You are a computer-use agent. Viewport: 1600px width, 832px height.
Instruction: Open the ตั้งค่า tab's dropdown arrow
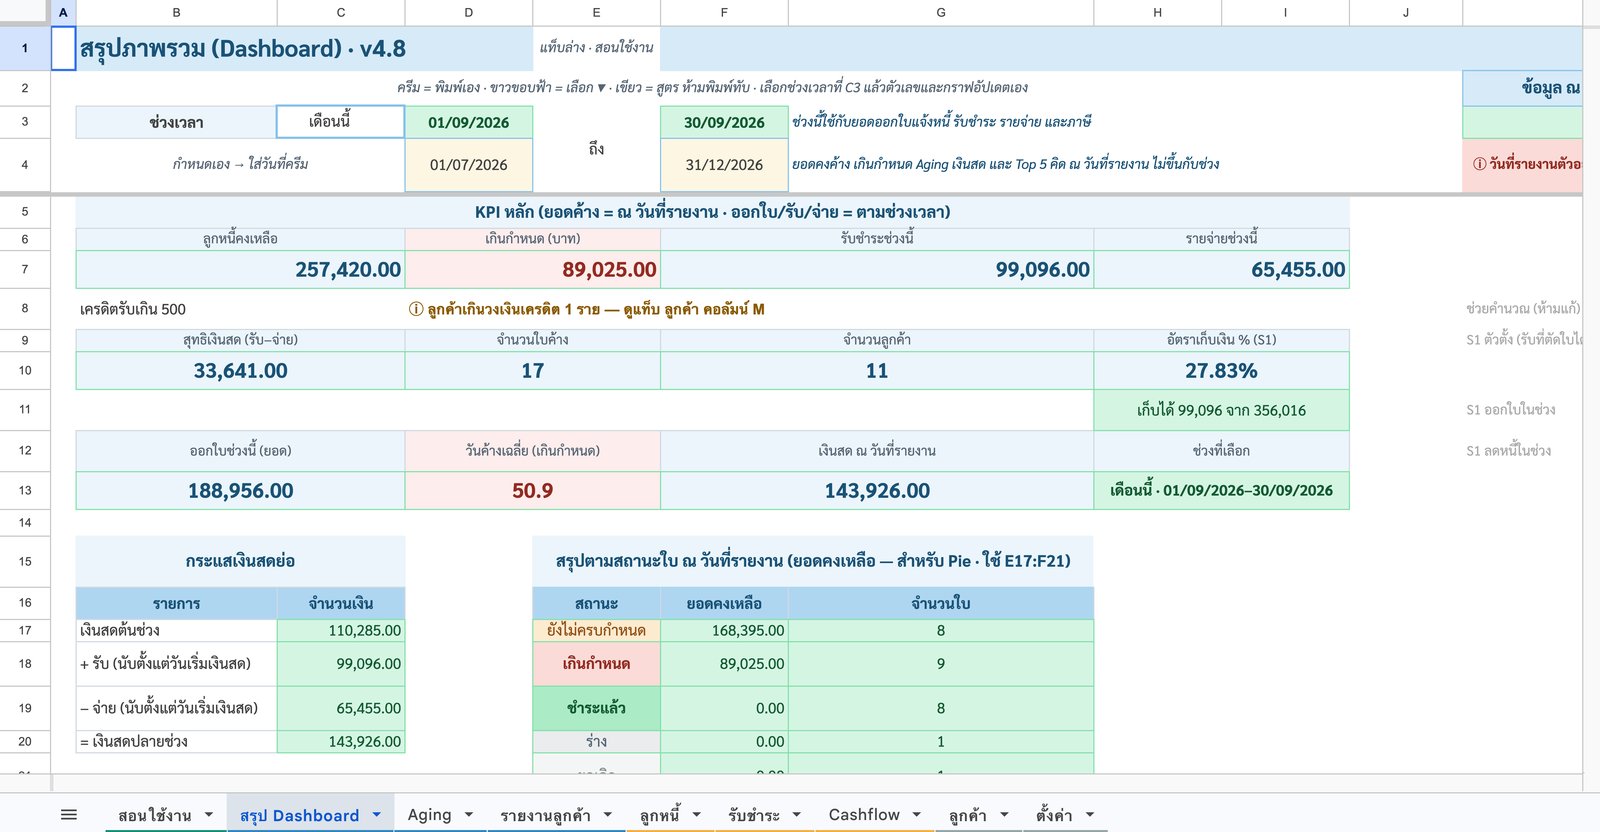click(1090, 815)
